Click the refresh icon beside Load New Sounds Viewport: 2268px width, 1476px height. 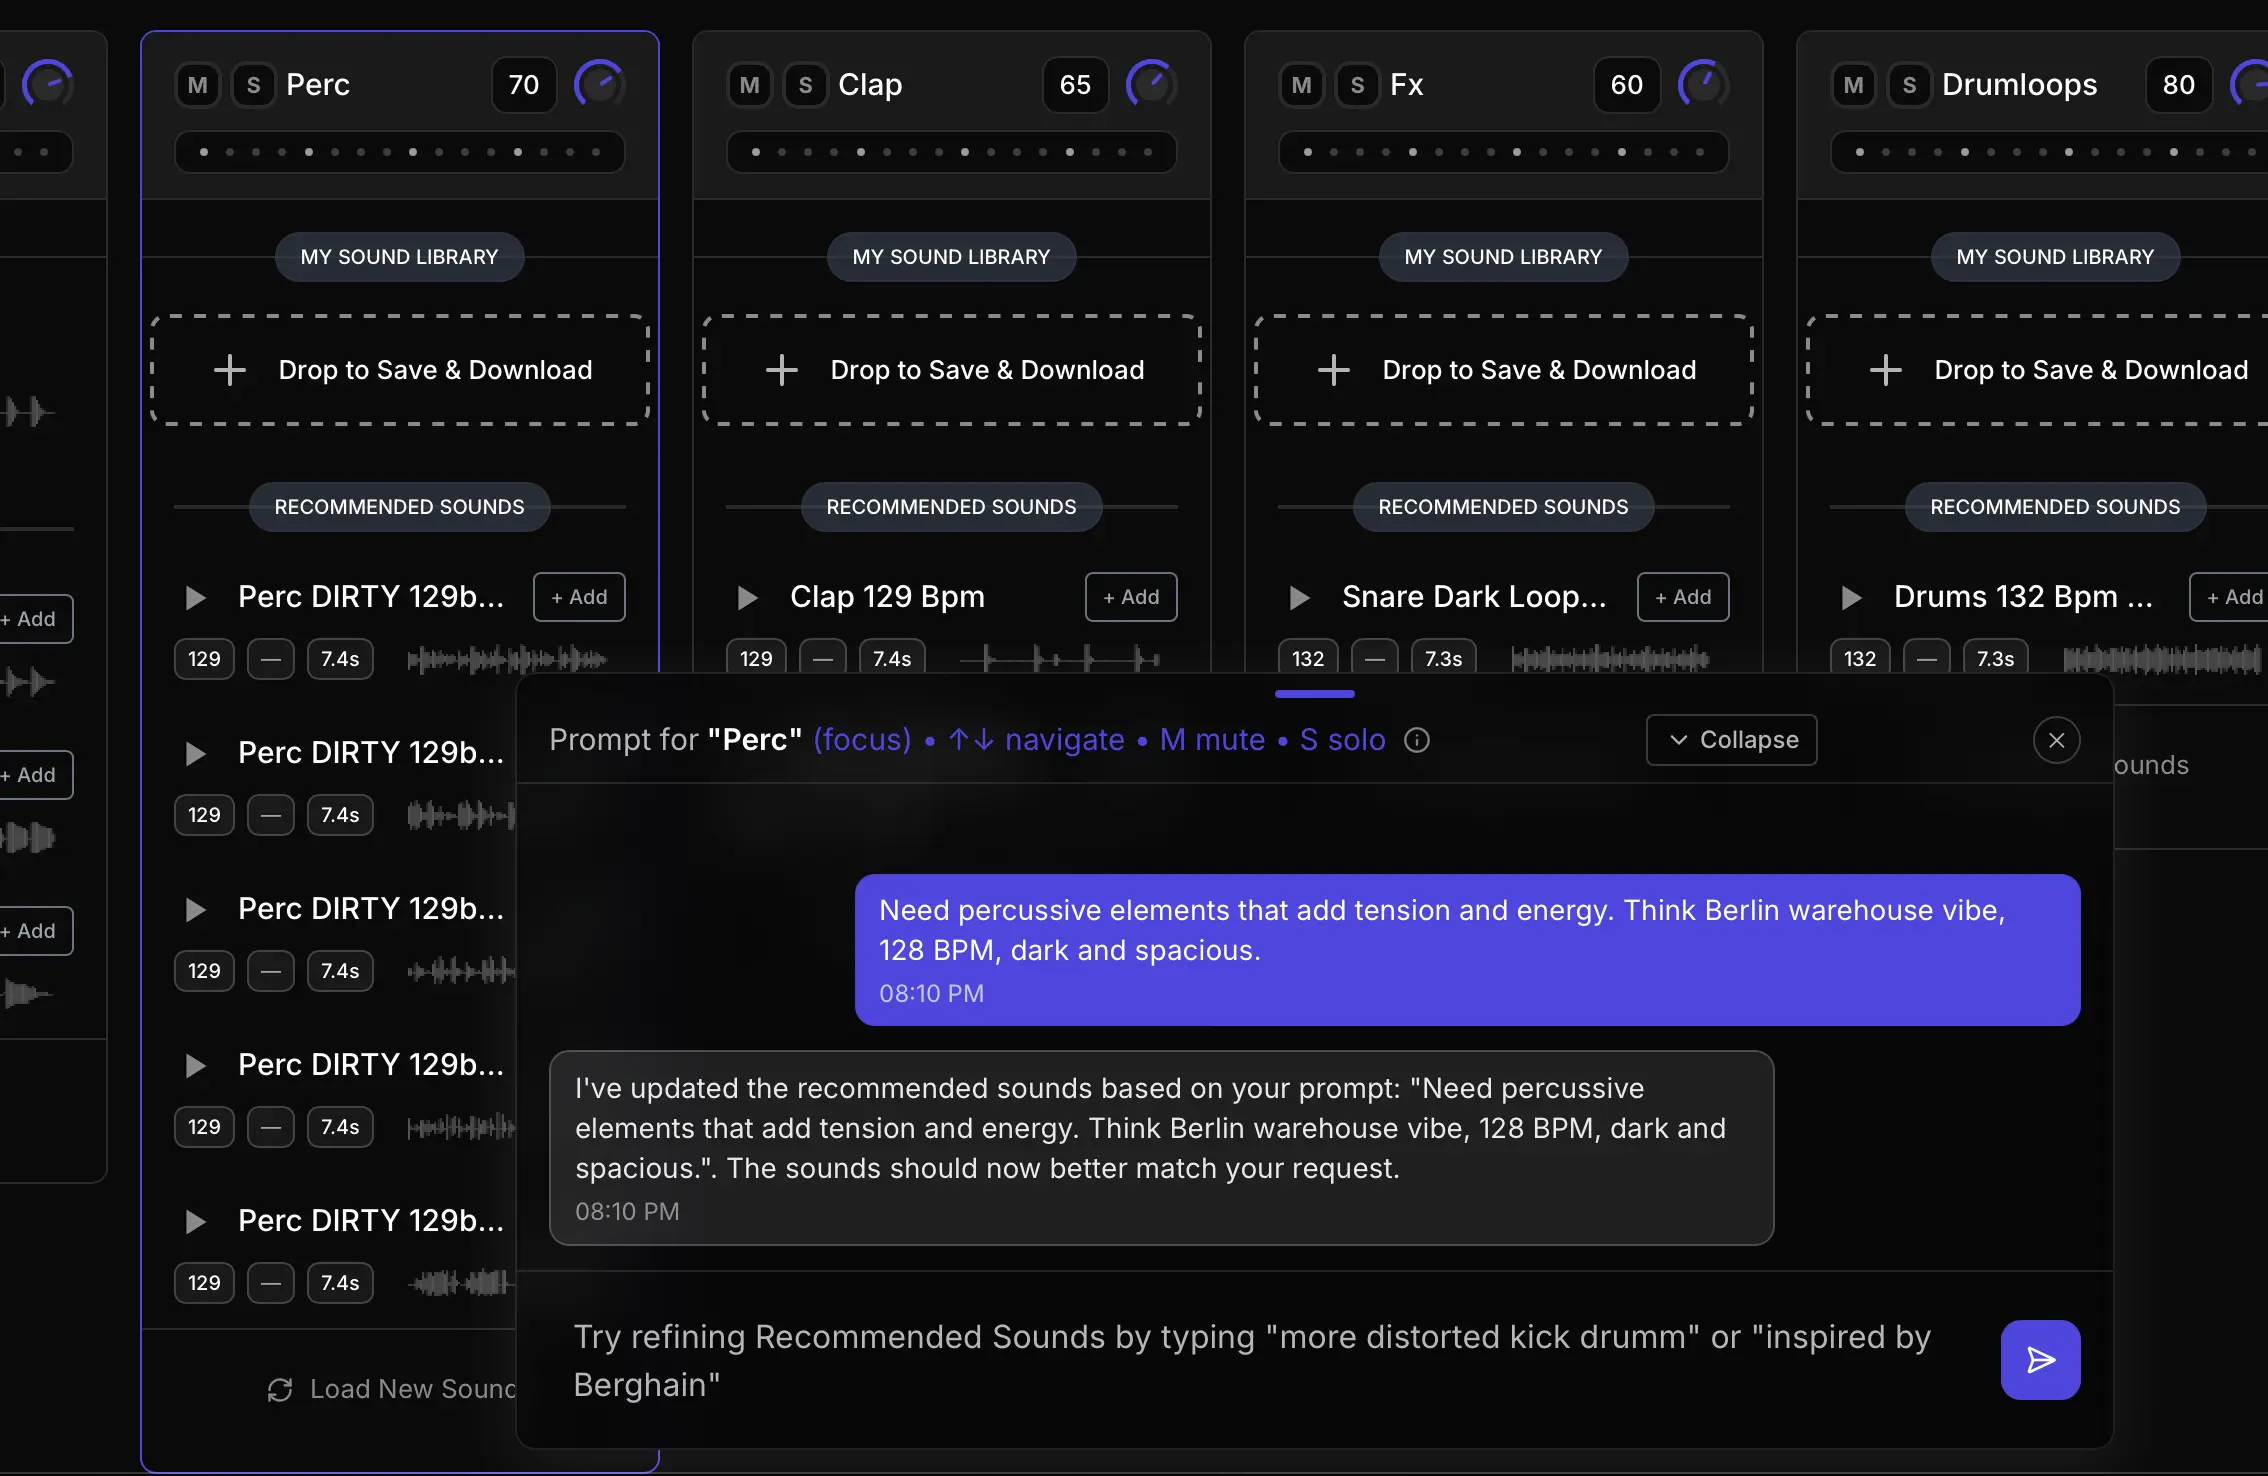coord(280,1389)
